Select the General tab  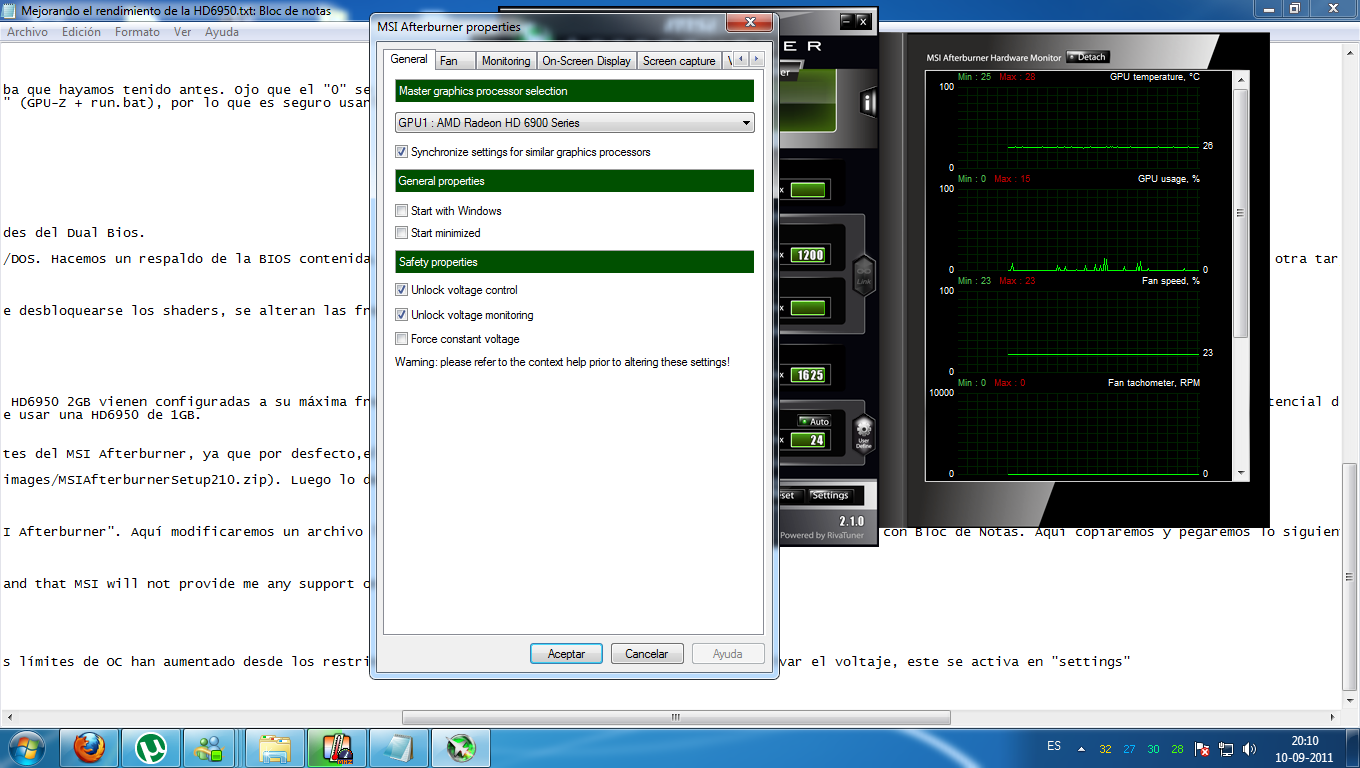coord(409,59)
